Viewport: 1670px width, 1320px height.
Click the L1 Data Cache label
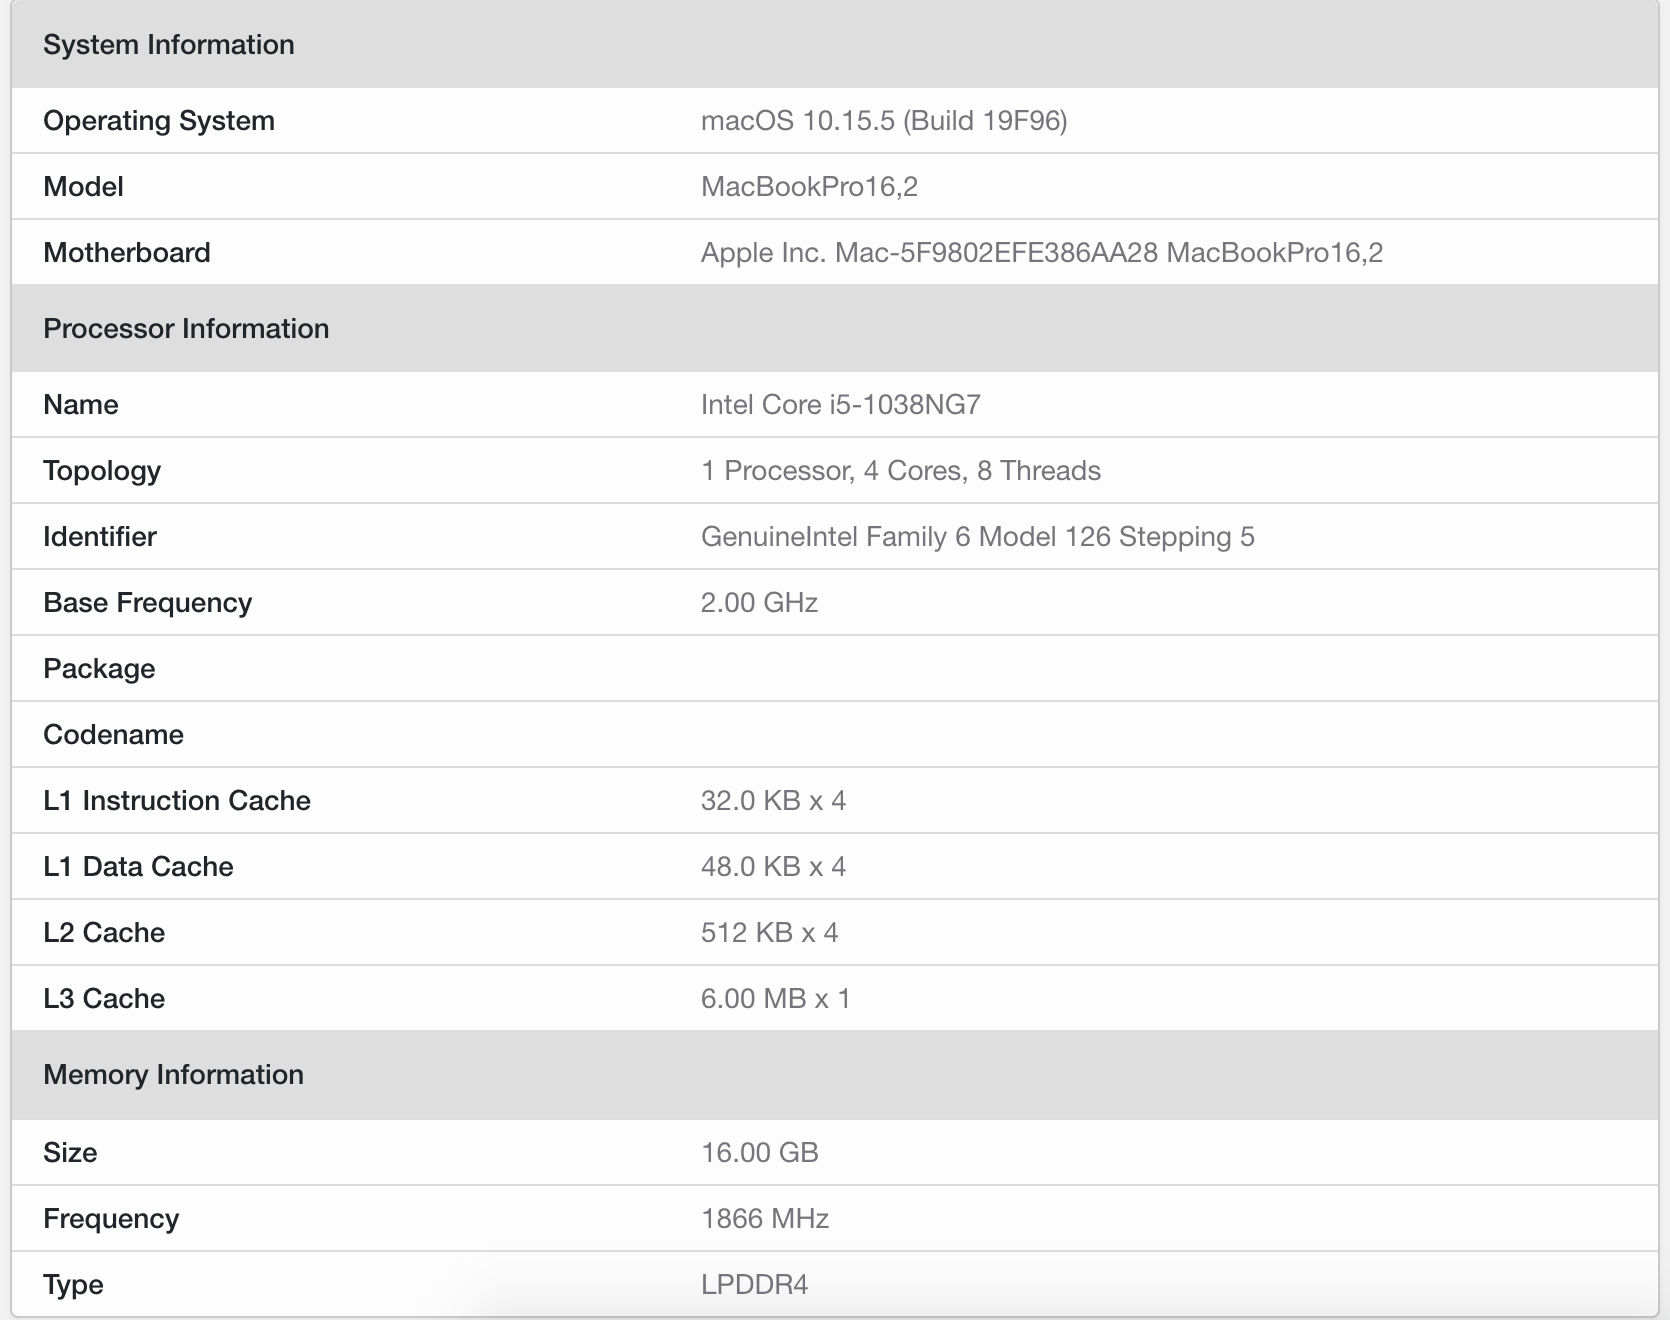(138, 867)
